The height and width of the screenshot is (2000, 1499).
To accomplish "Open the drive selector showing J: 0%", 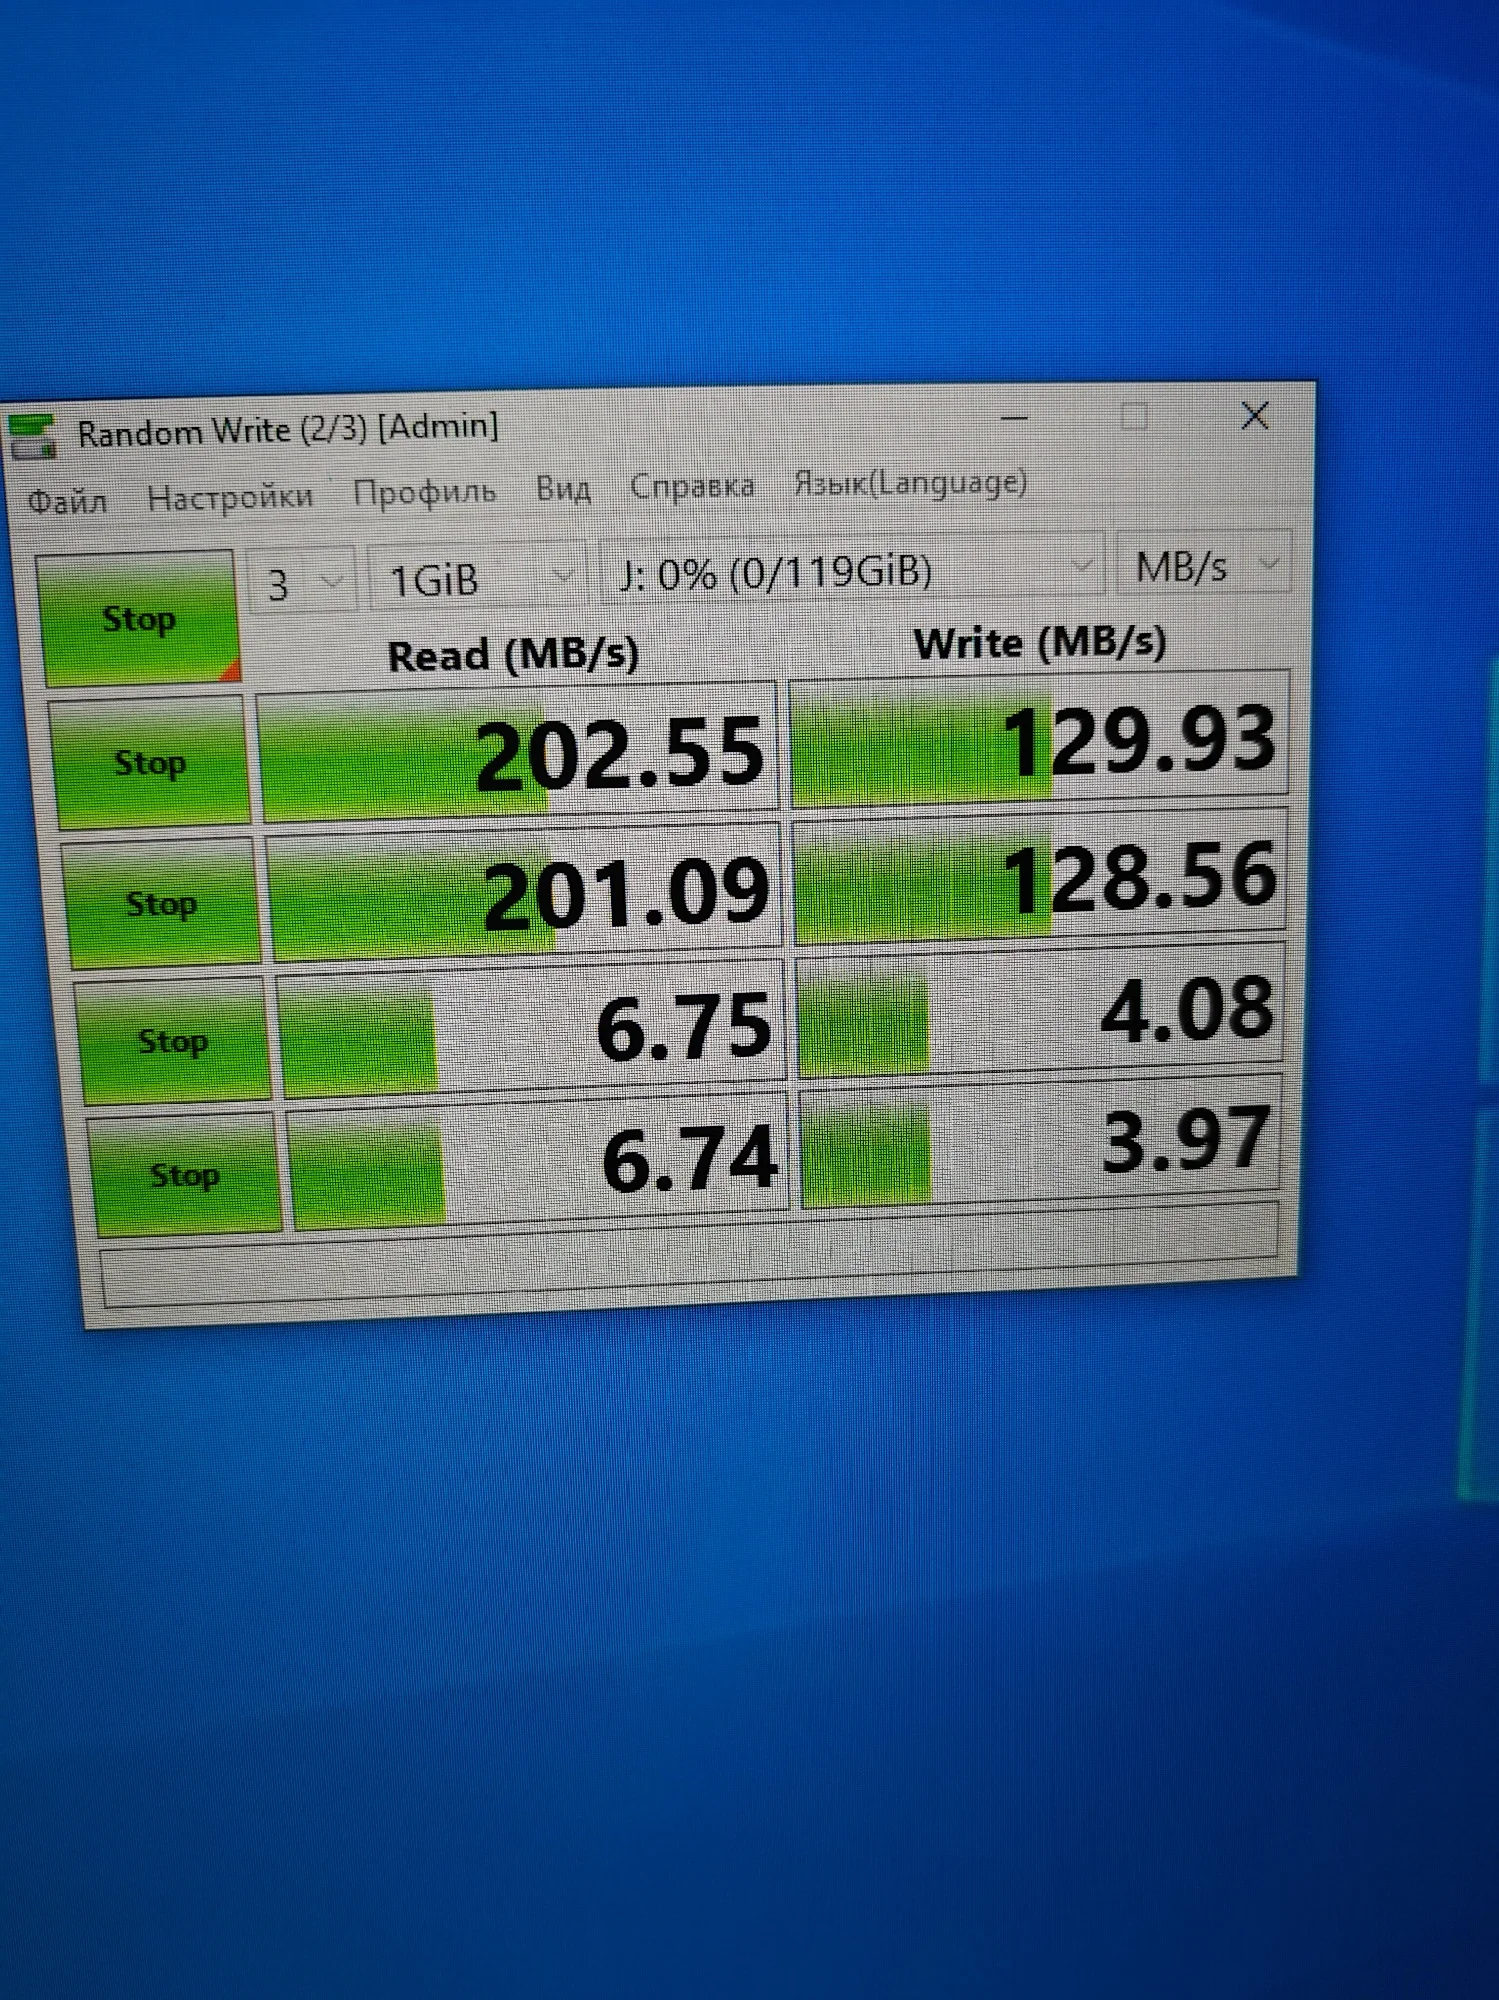I will tap(851, 570).
